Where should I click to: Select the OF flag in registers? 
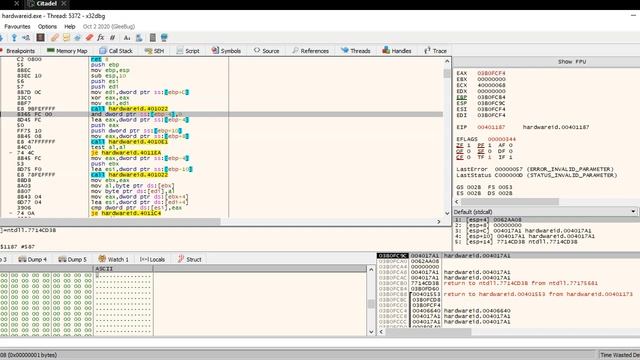click(x=460, y=151)
